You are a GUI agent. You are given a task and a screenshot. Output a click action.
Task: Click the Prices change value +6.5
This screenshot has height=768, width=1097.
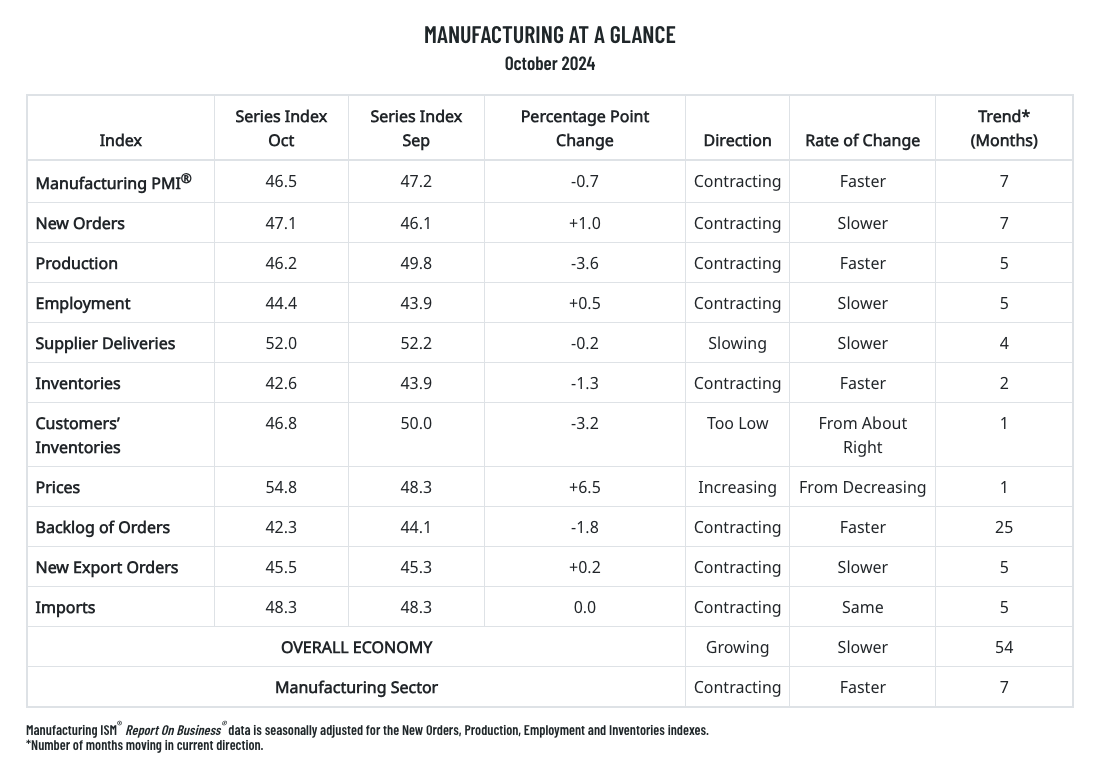pyautogui.click(x=584, y=487)
